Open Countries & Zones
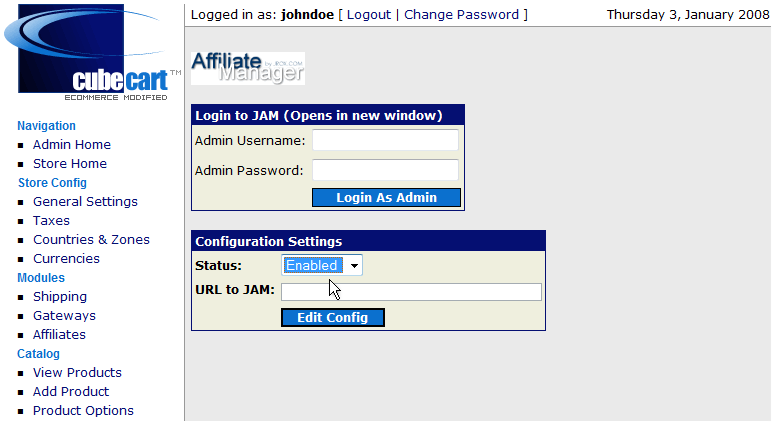776x422 pixels. pyautogui.click(x=91, y=240)
